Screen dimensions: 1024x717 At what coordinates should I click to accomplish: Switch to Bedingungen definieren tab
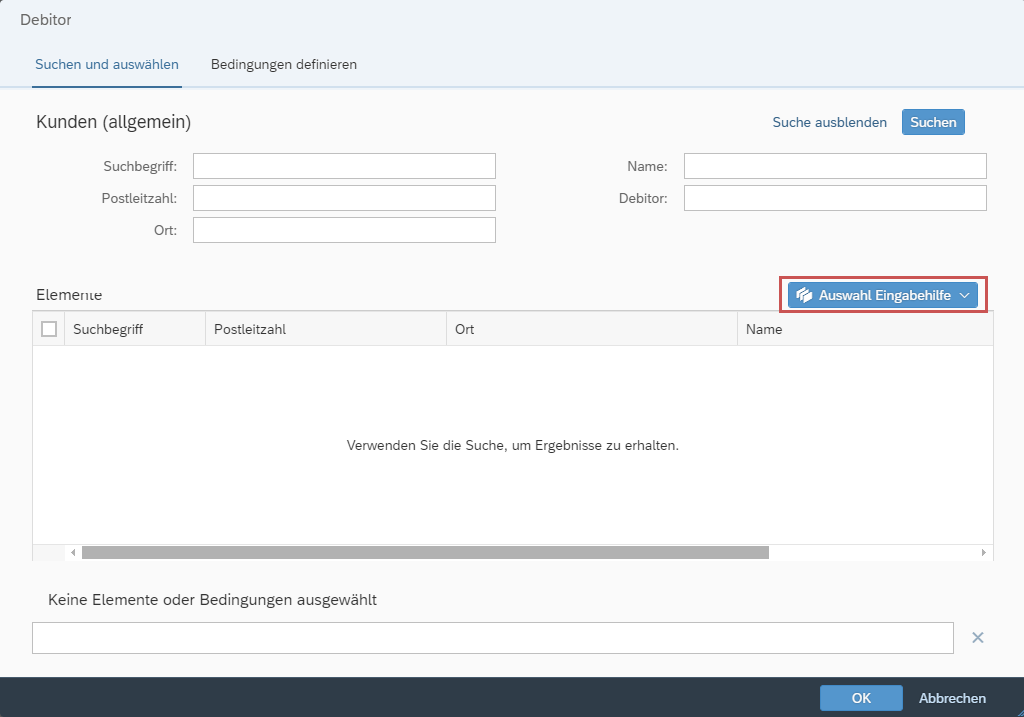pos(284,64)
